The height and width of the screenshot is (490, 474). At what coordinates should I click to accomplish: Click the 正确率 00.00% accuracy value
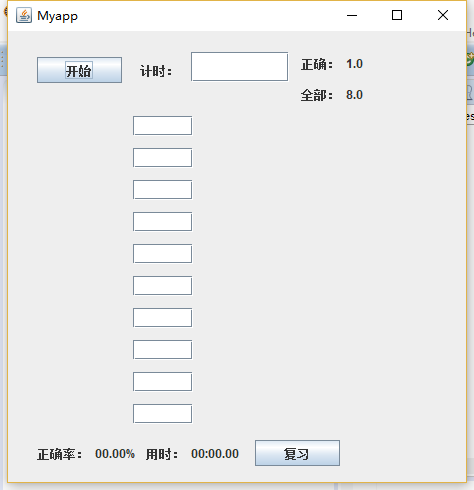[x=115, y=454]
